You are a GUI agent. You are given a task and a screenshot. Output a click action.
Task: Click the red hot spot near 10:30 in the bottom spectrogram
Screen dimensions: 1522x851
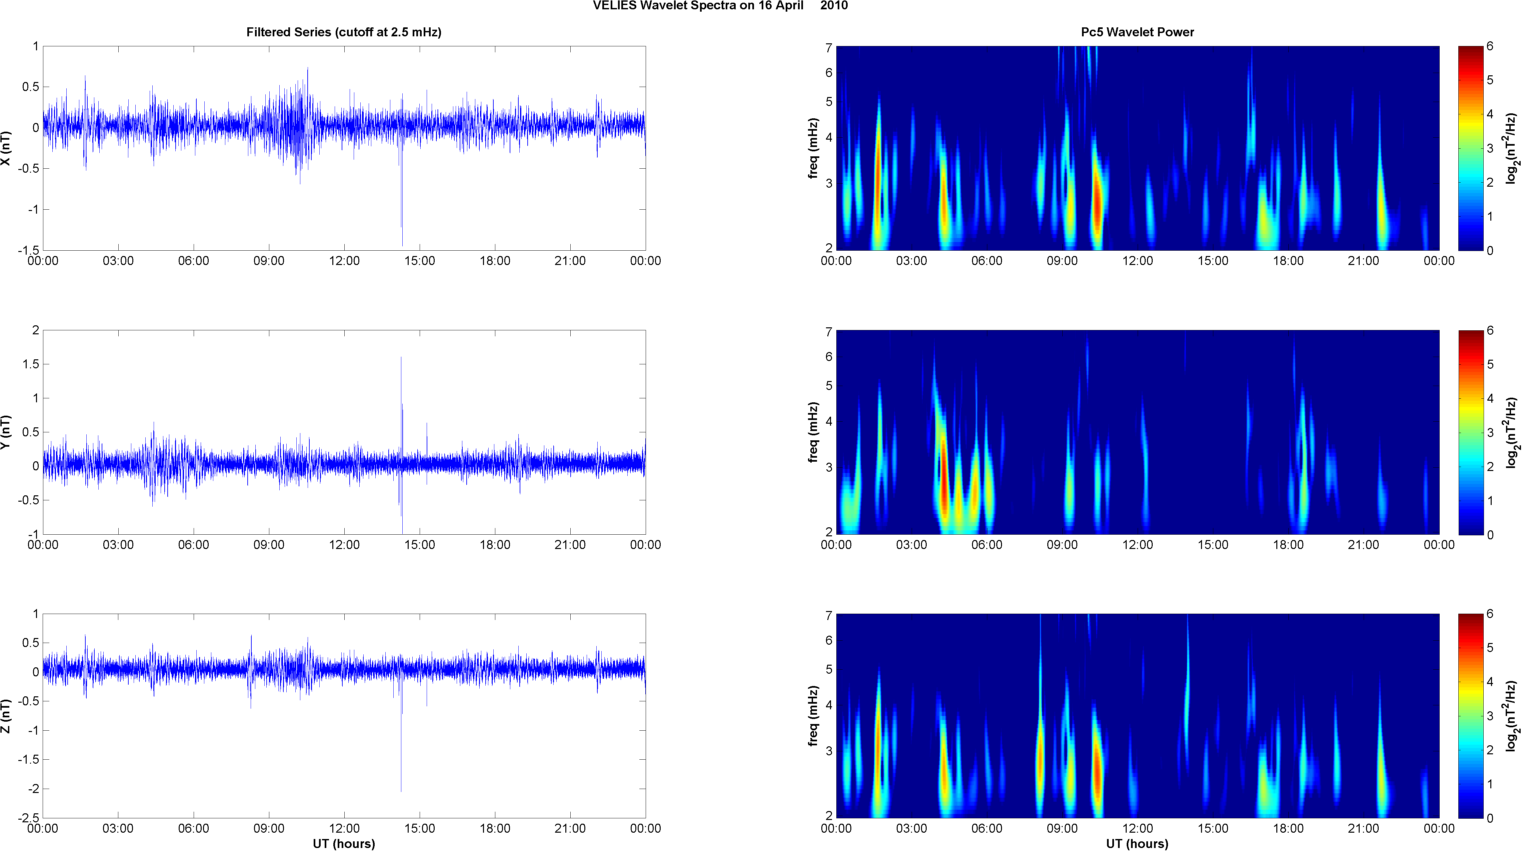tap(1097, 770)
